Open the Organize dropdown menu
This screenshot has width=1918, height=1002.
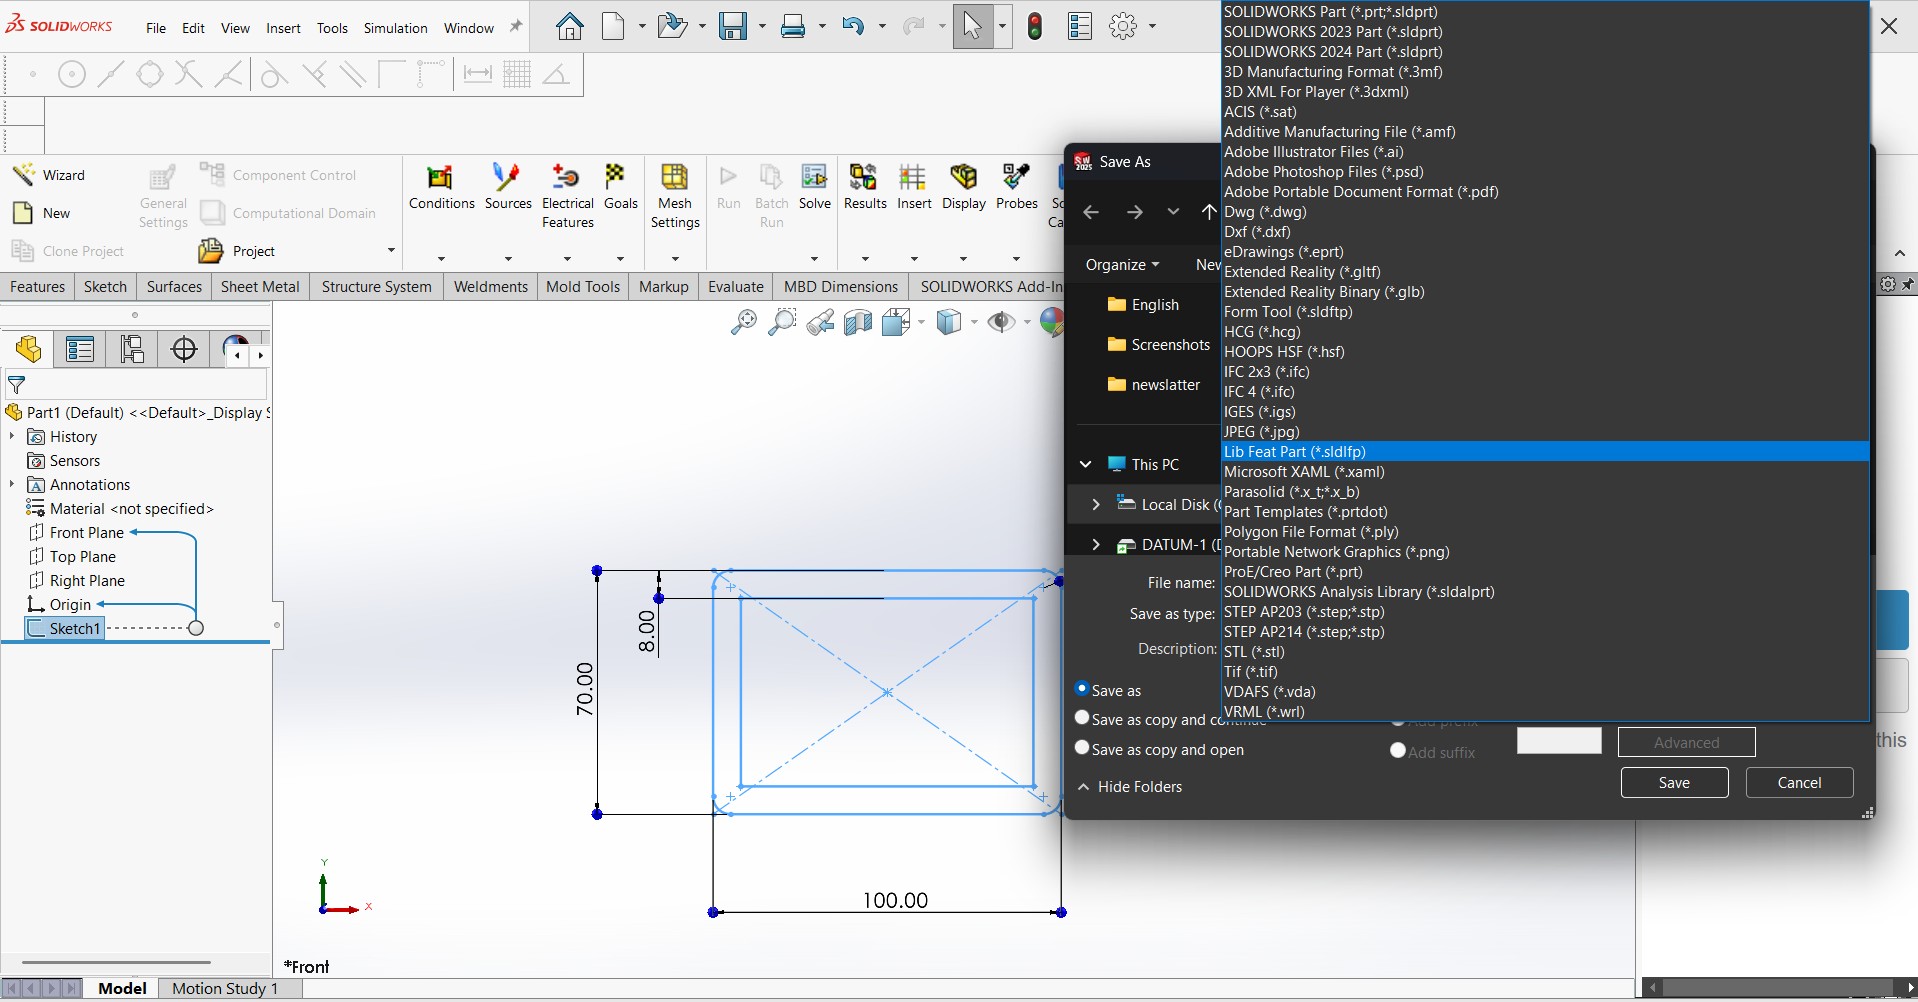click(x=1122, y=265)
